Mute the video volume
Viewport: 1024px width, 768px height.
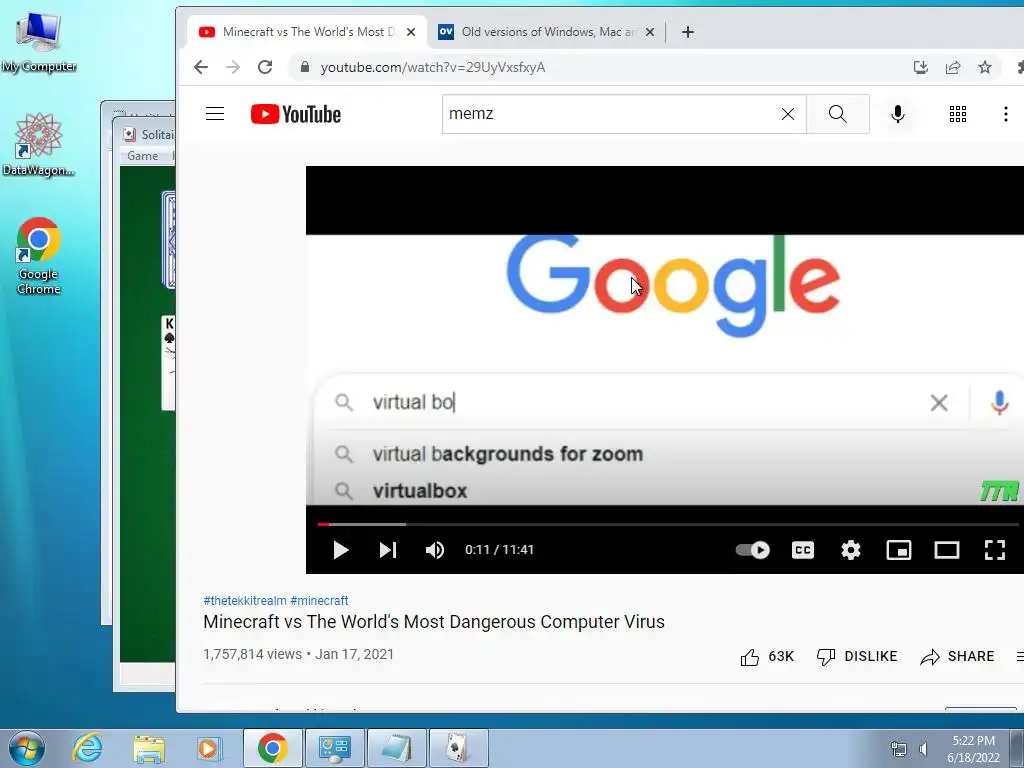435,550
